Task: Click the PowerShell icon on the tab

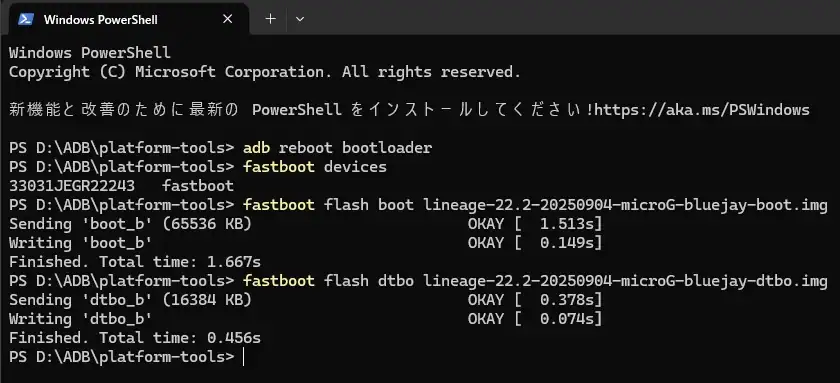Action: 26,19
